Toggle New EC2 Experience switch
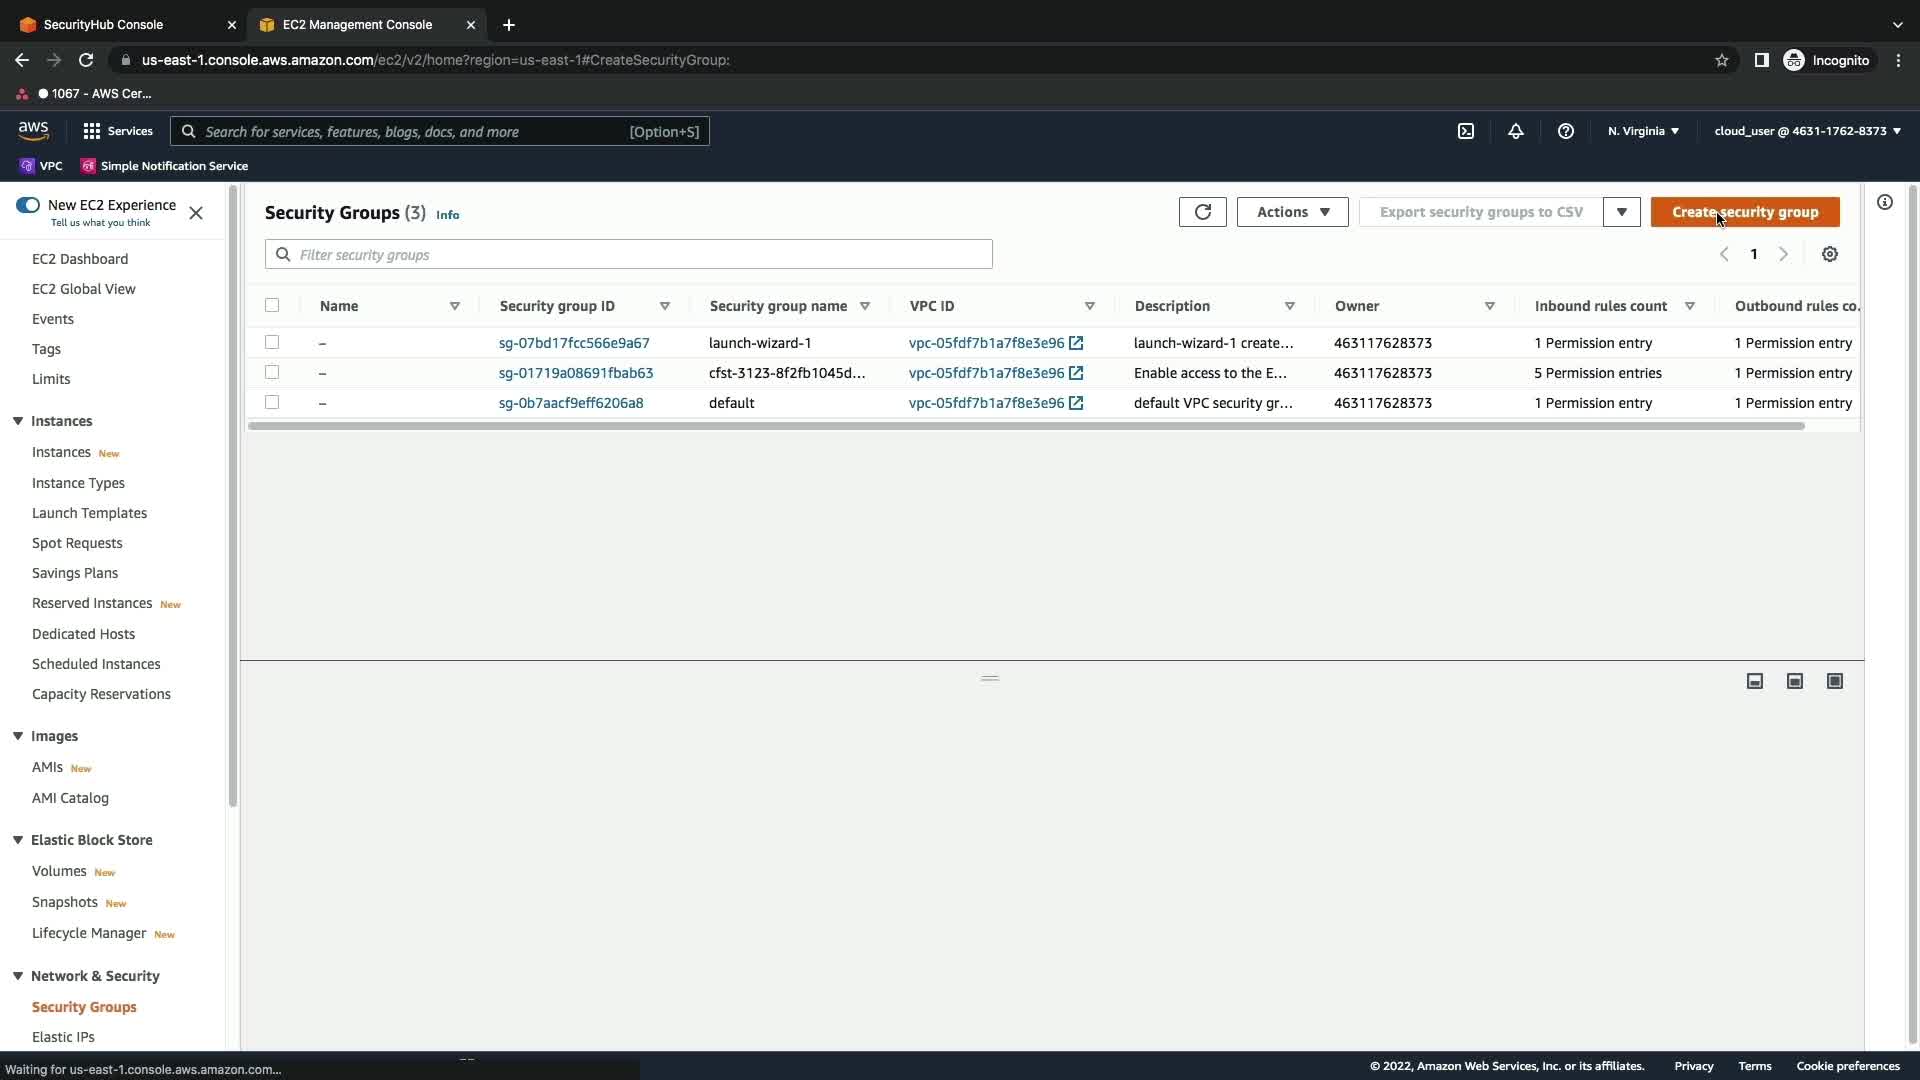The width and height of the screenshot is (1920, 1080). click(x=28, y=205)
